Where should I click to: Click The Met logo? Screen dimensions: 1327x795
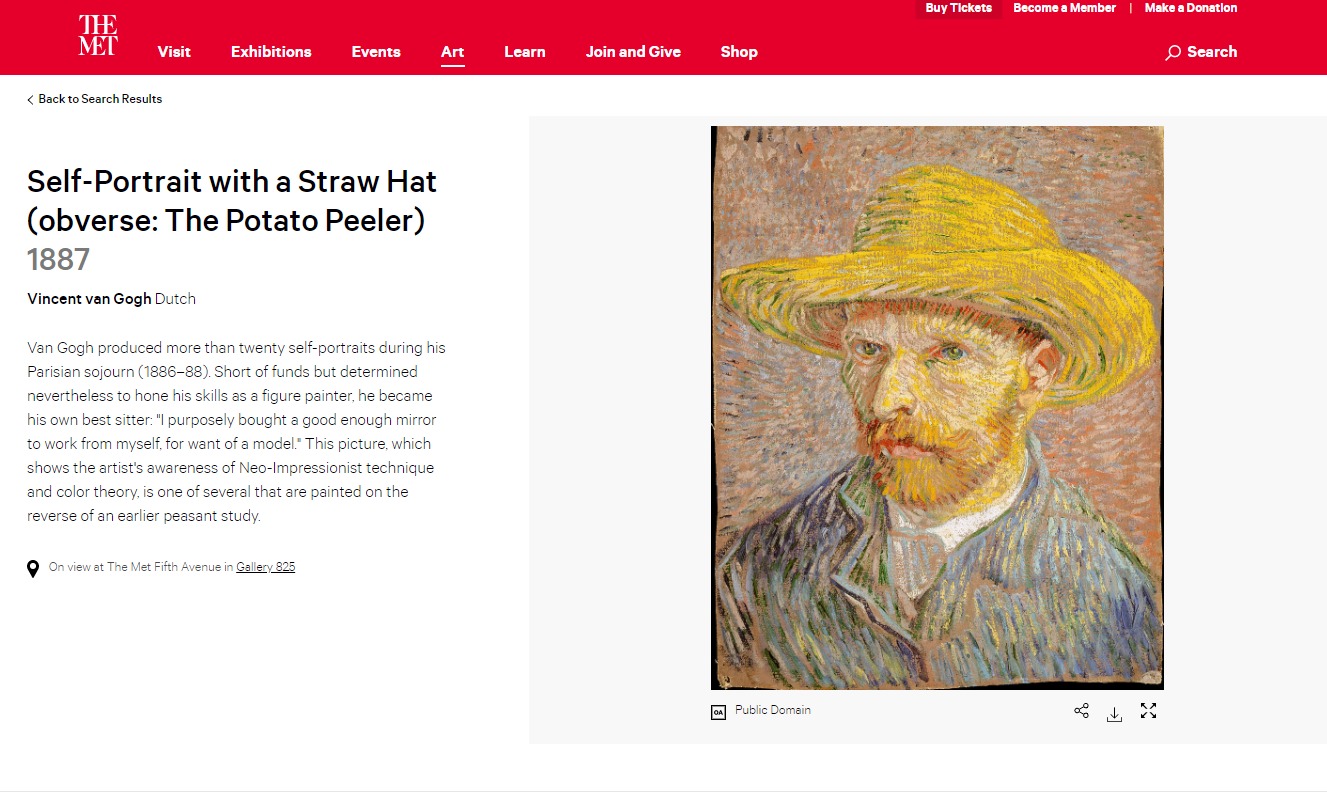click(98, 35)
